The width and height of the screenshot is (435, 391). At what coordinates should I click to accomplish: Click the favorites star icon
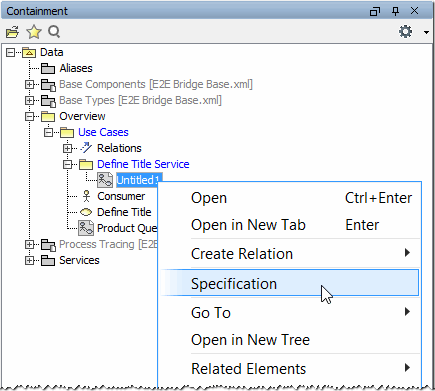34,32
